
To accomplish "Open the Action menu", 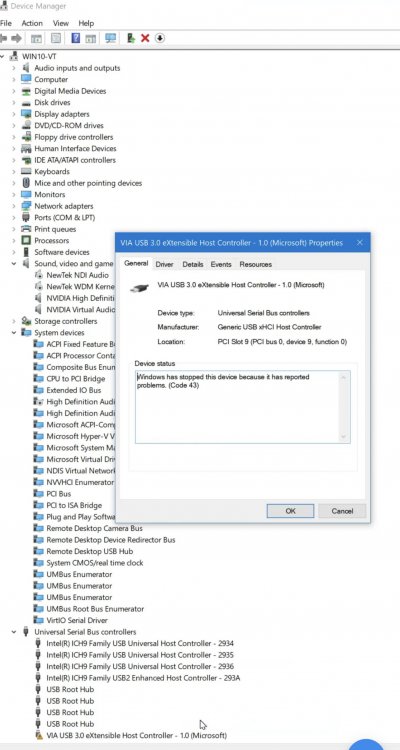I will pos(32,23).
